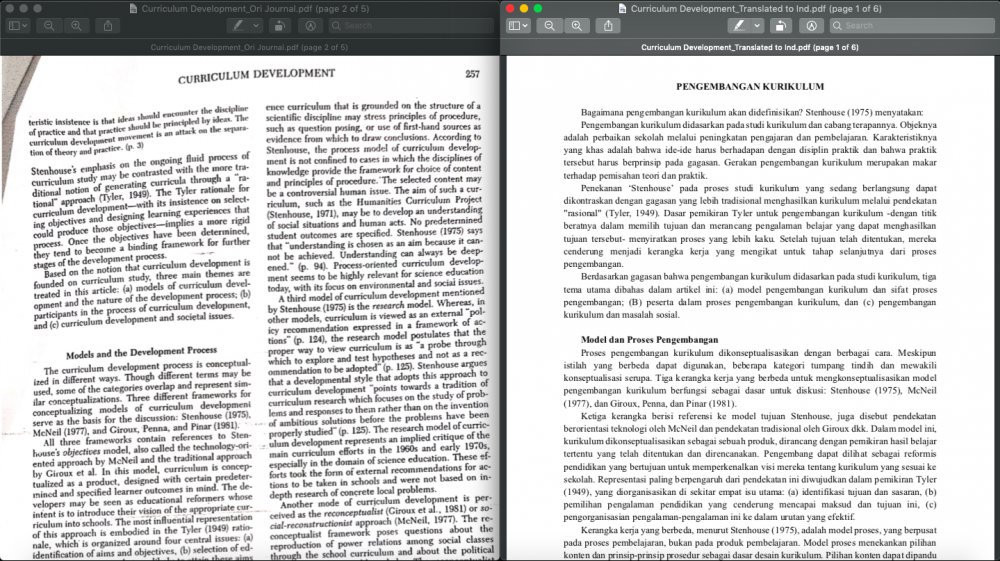Click the Search field in Ori Journal window

[x=413, y=26]
